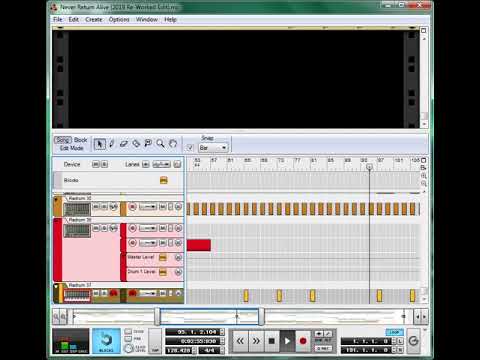Click the navigator right resize handle

262,316
